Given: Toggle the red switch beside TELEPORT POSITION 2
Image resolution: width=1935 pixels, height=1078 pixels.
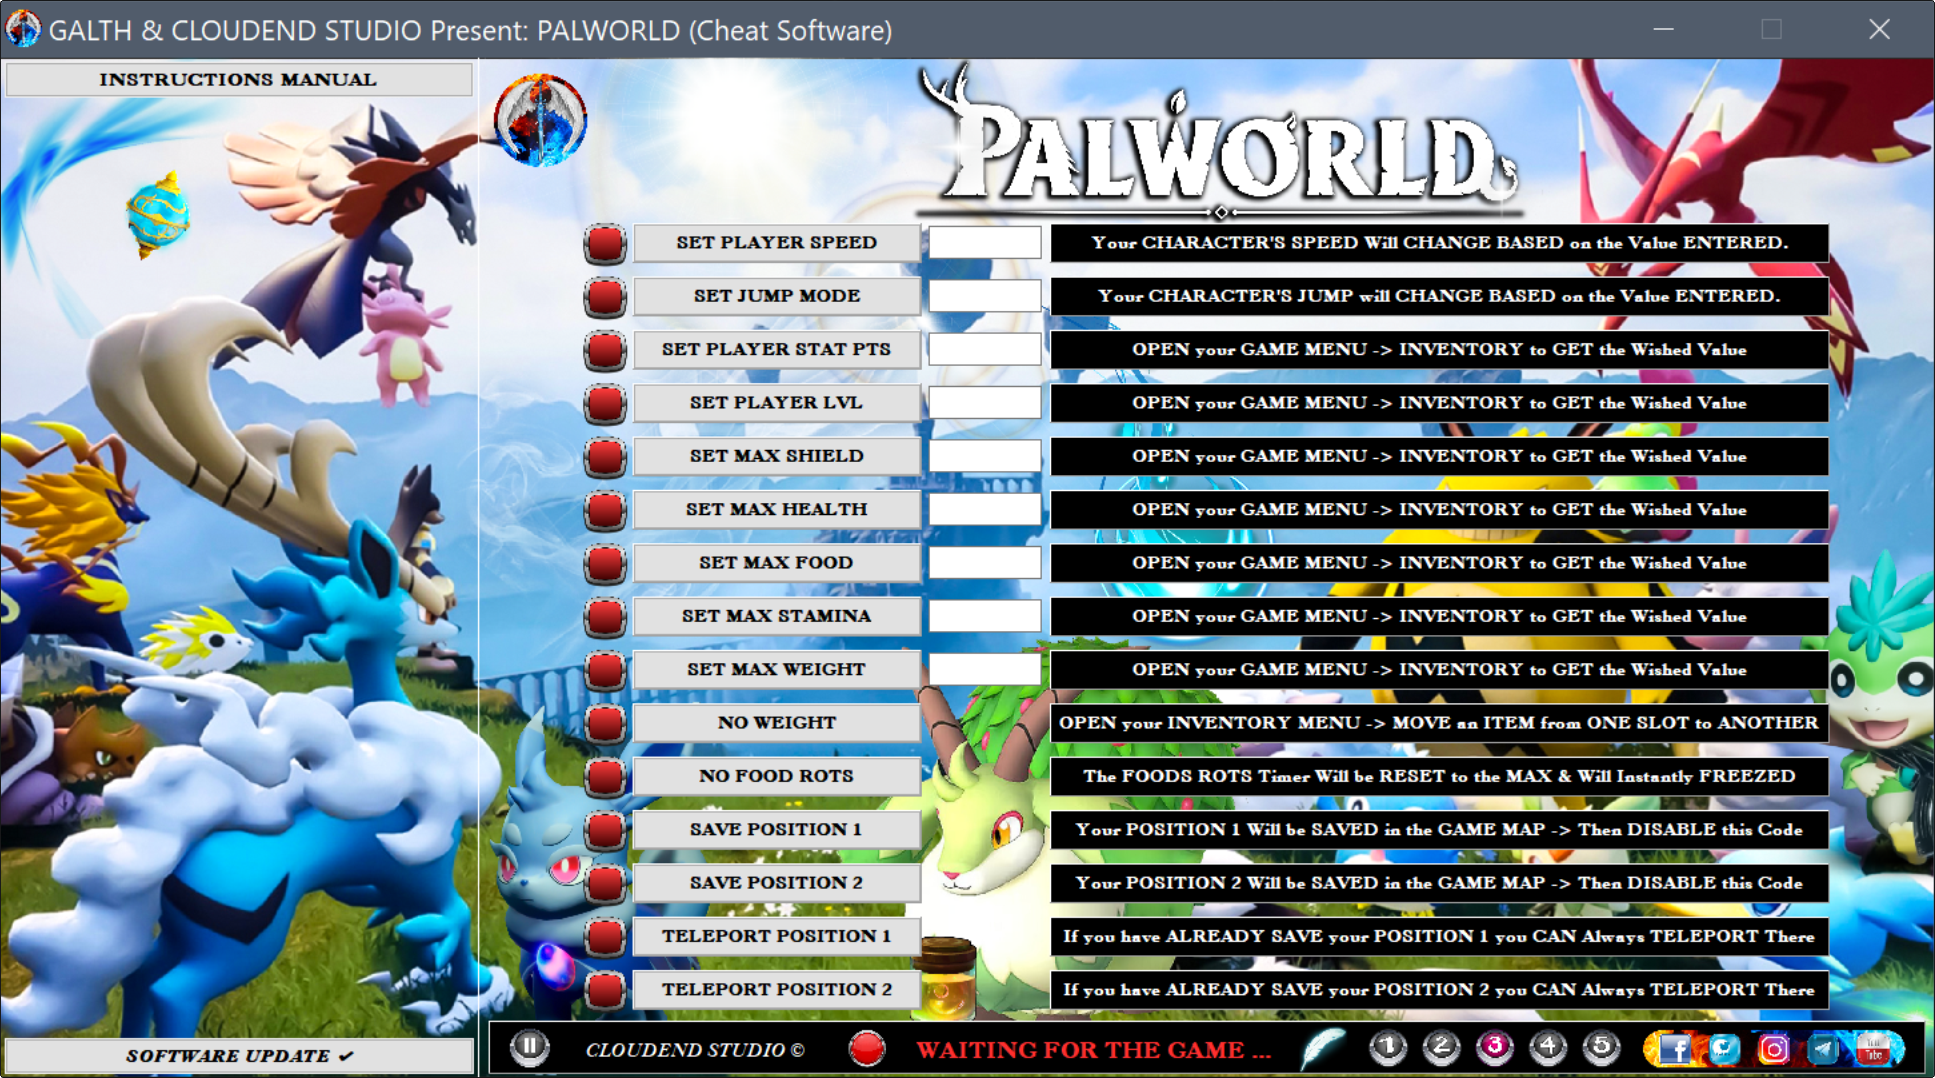Looking at the screenshot, I should pyautogui.click(x=605, y=990).
